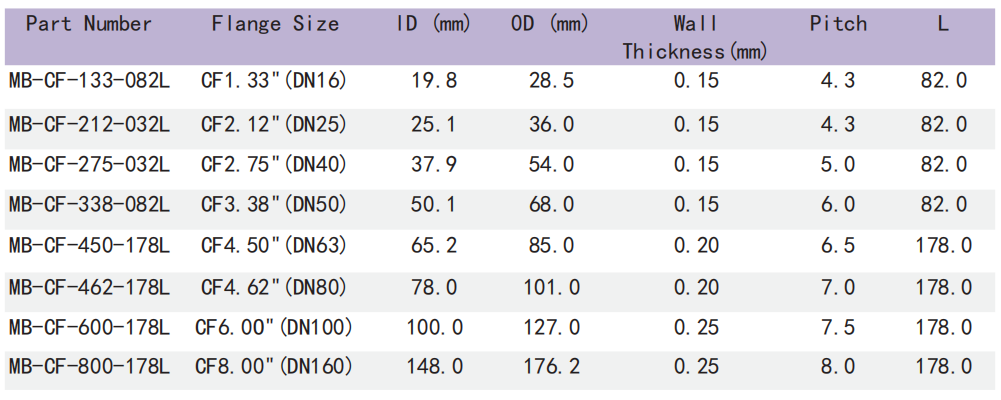Select the CF4.50"(DN63) flange cell

[x=274, y=245]
